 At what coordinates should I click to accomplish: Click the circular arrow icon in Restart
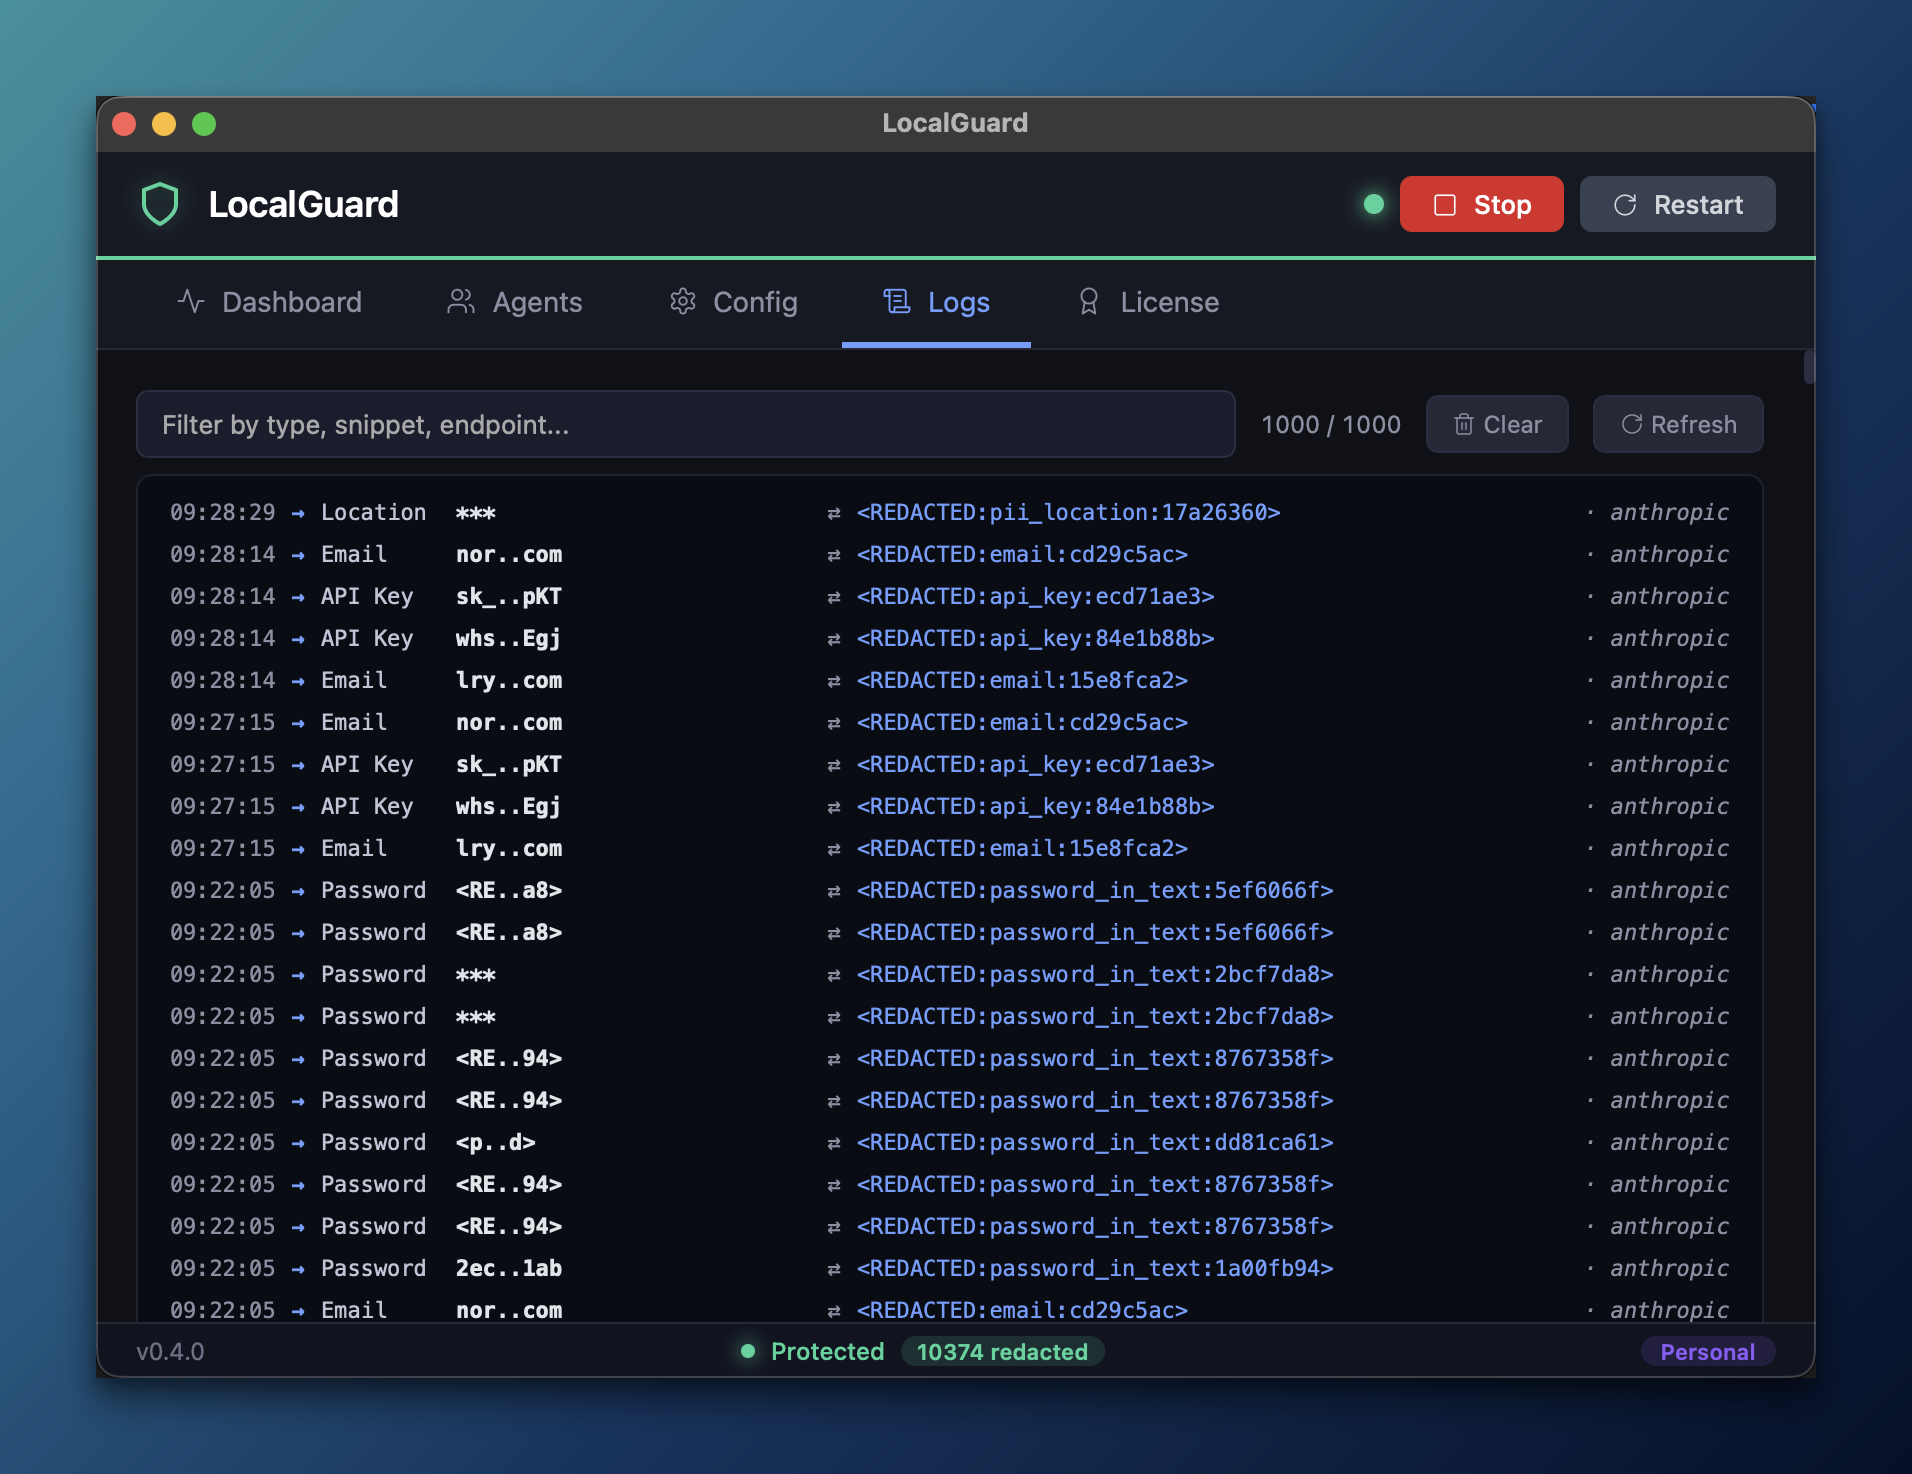coord(1625,204)
